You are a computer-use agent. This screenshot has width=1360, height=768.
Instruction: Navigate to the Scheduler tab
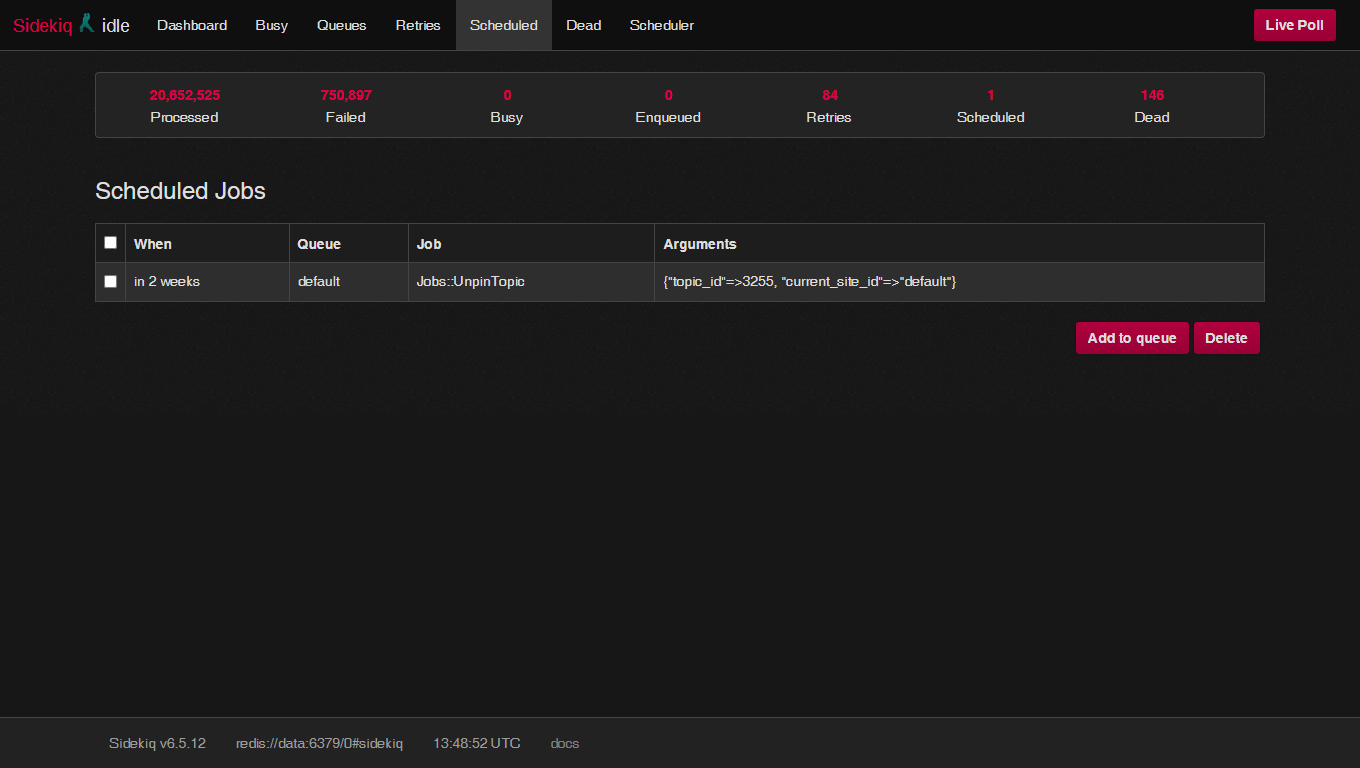point(662,25)
